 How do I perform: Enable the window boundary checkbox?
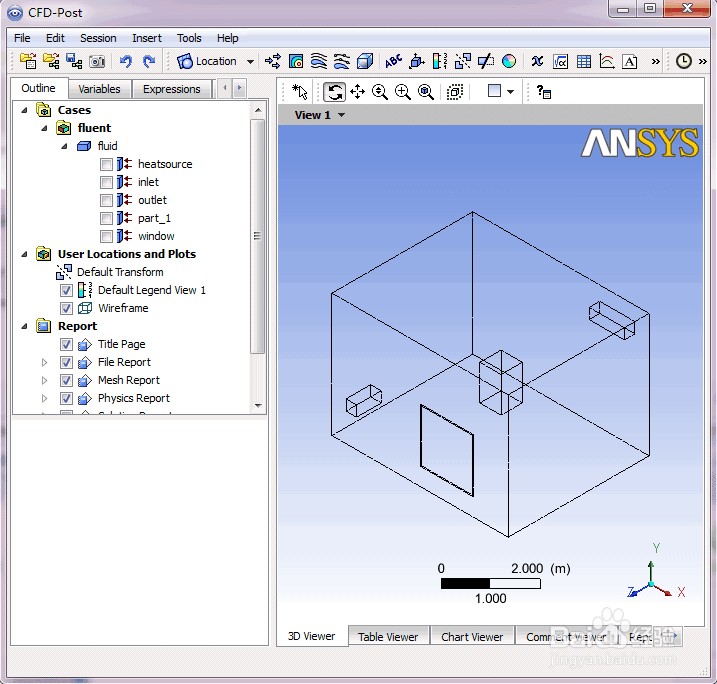106,236
